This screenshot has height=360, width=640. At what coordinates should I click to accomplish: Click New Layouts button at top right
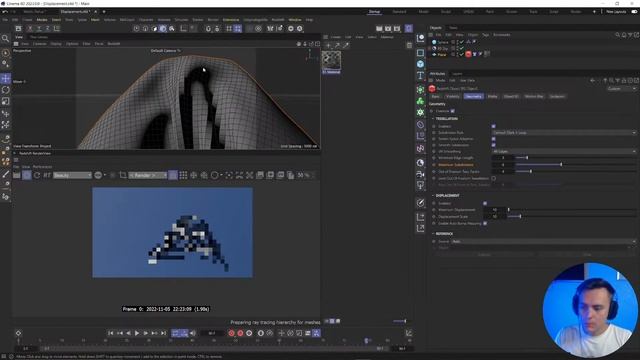pos(616,12)
